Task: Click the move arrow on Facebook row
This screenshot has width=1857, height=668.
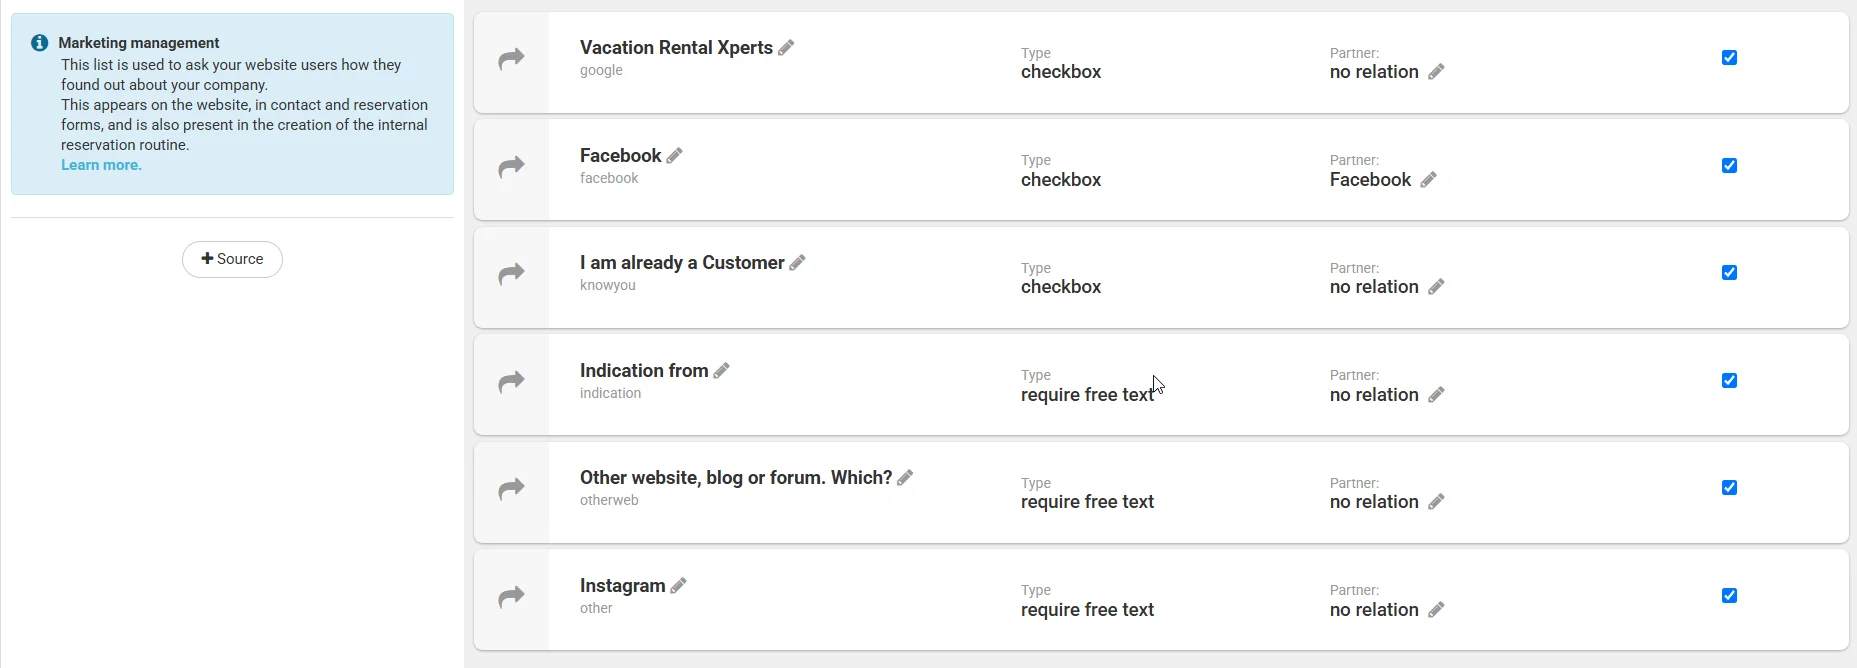Action: coord(511,166)
